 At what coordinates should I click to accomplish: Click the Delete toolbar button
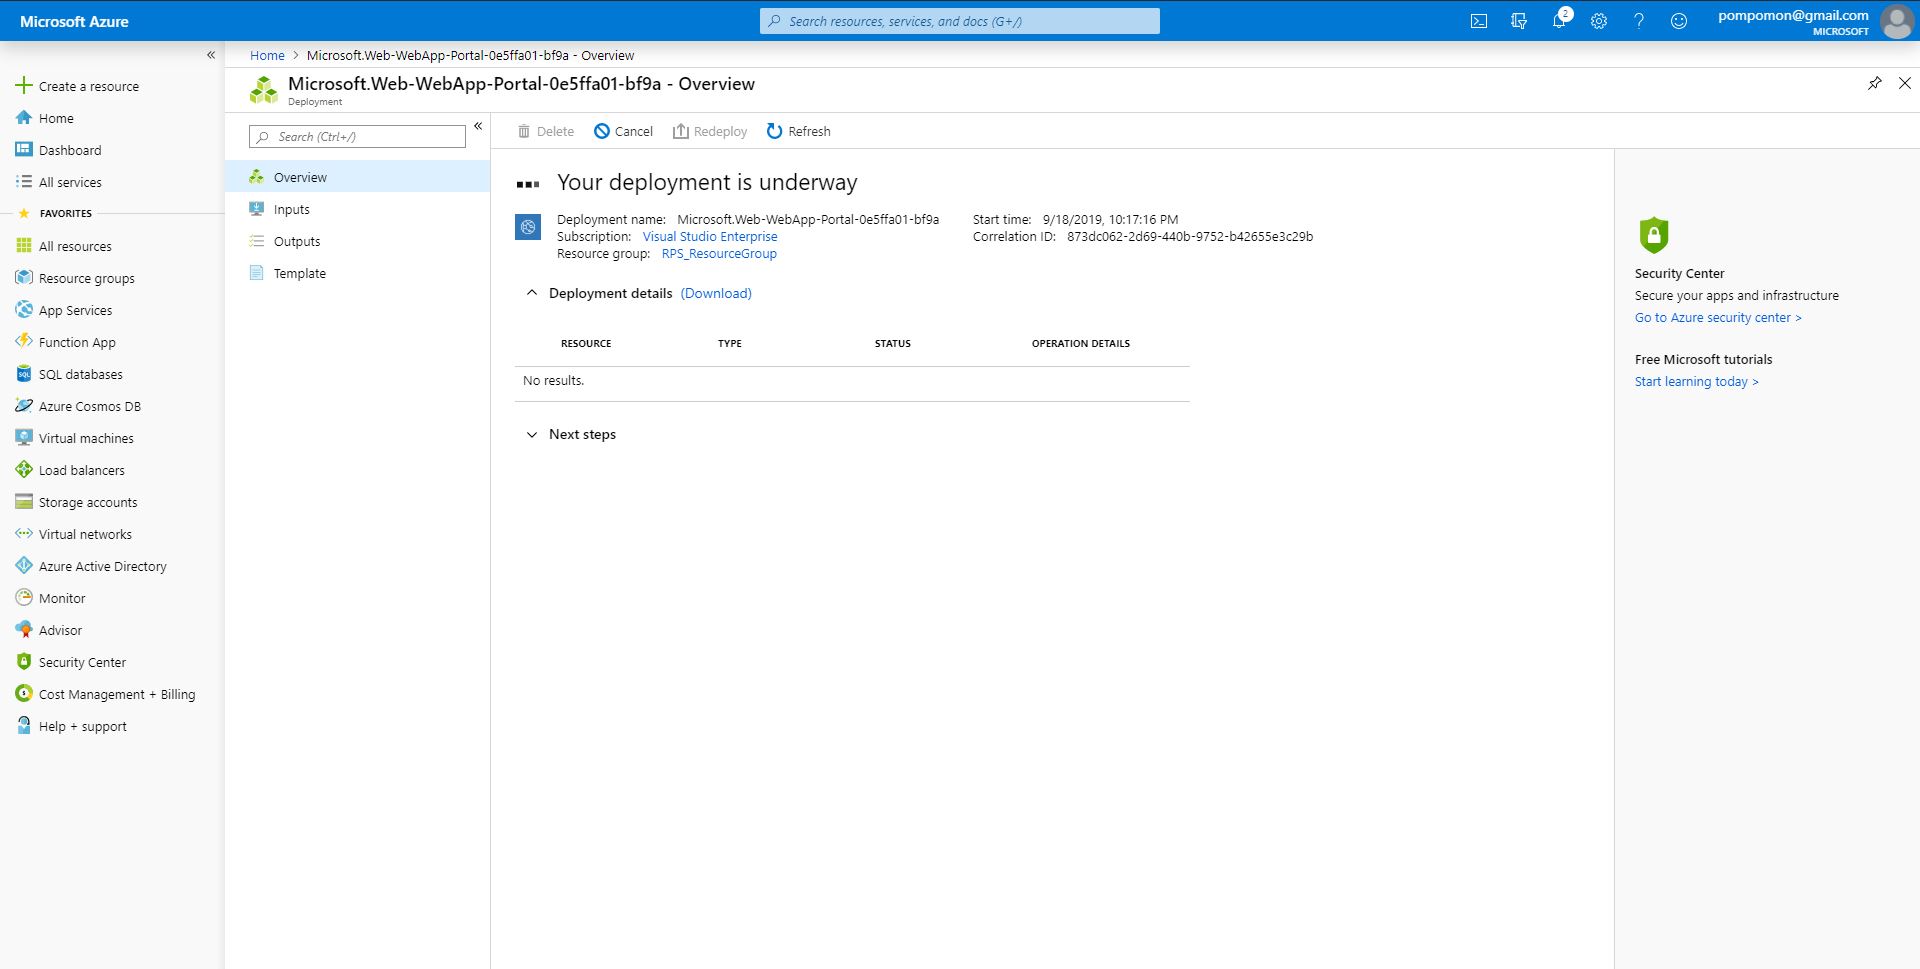[545, 131]
